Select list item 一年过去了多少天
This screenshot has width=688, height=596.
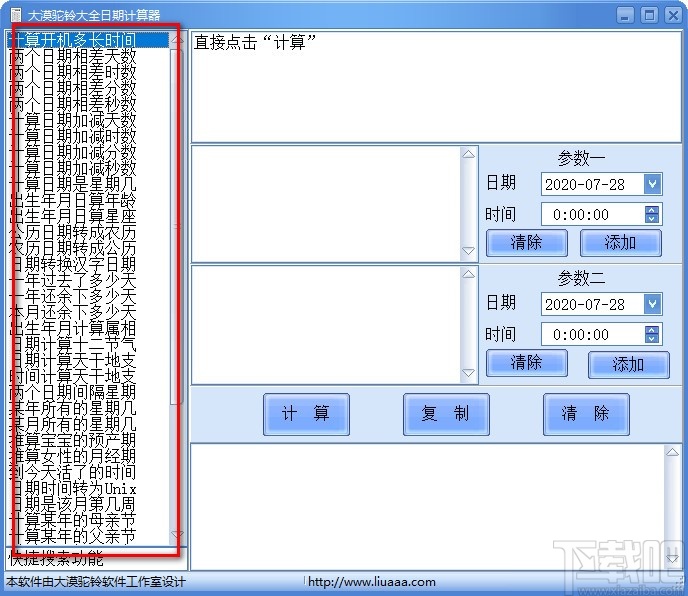point(88,280)
